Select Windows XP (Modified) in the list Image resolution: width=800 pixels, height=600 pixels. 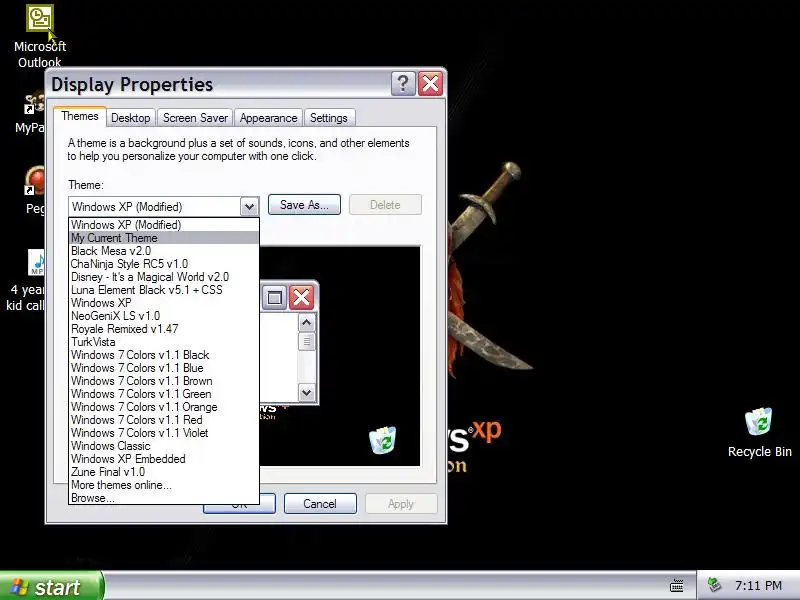point(164,225)
